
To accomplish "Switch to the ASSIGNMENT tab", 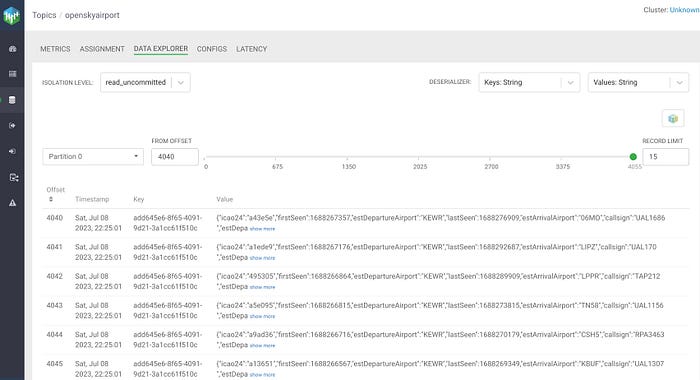I will click(x=102, y=49).
